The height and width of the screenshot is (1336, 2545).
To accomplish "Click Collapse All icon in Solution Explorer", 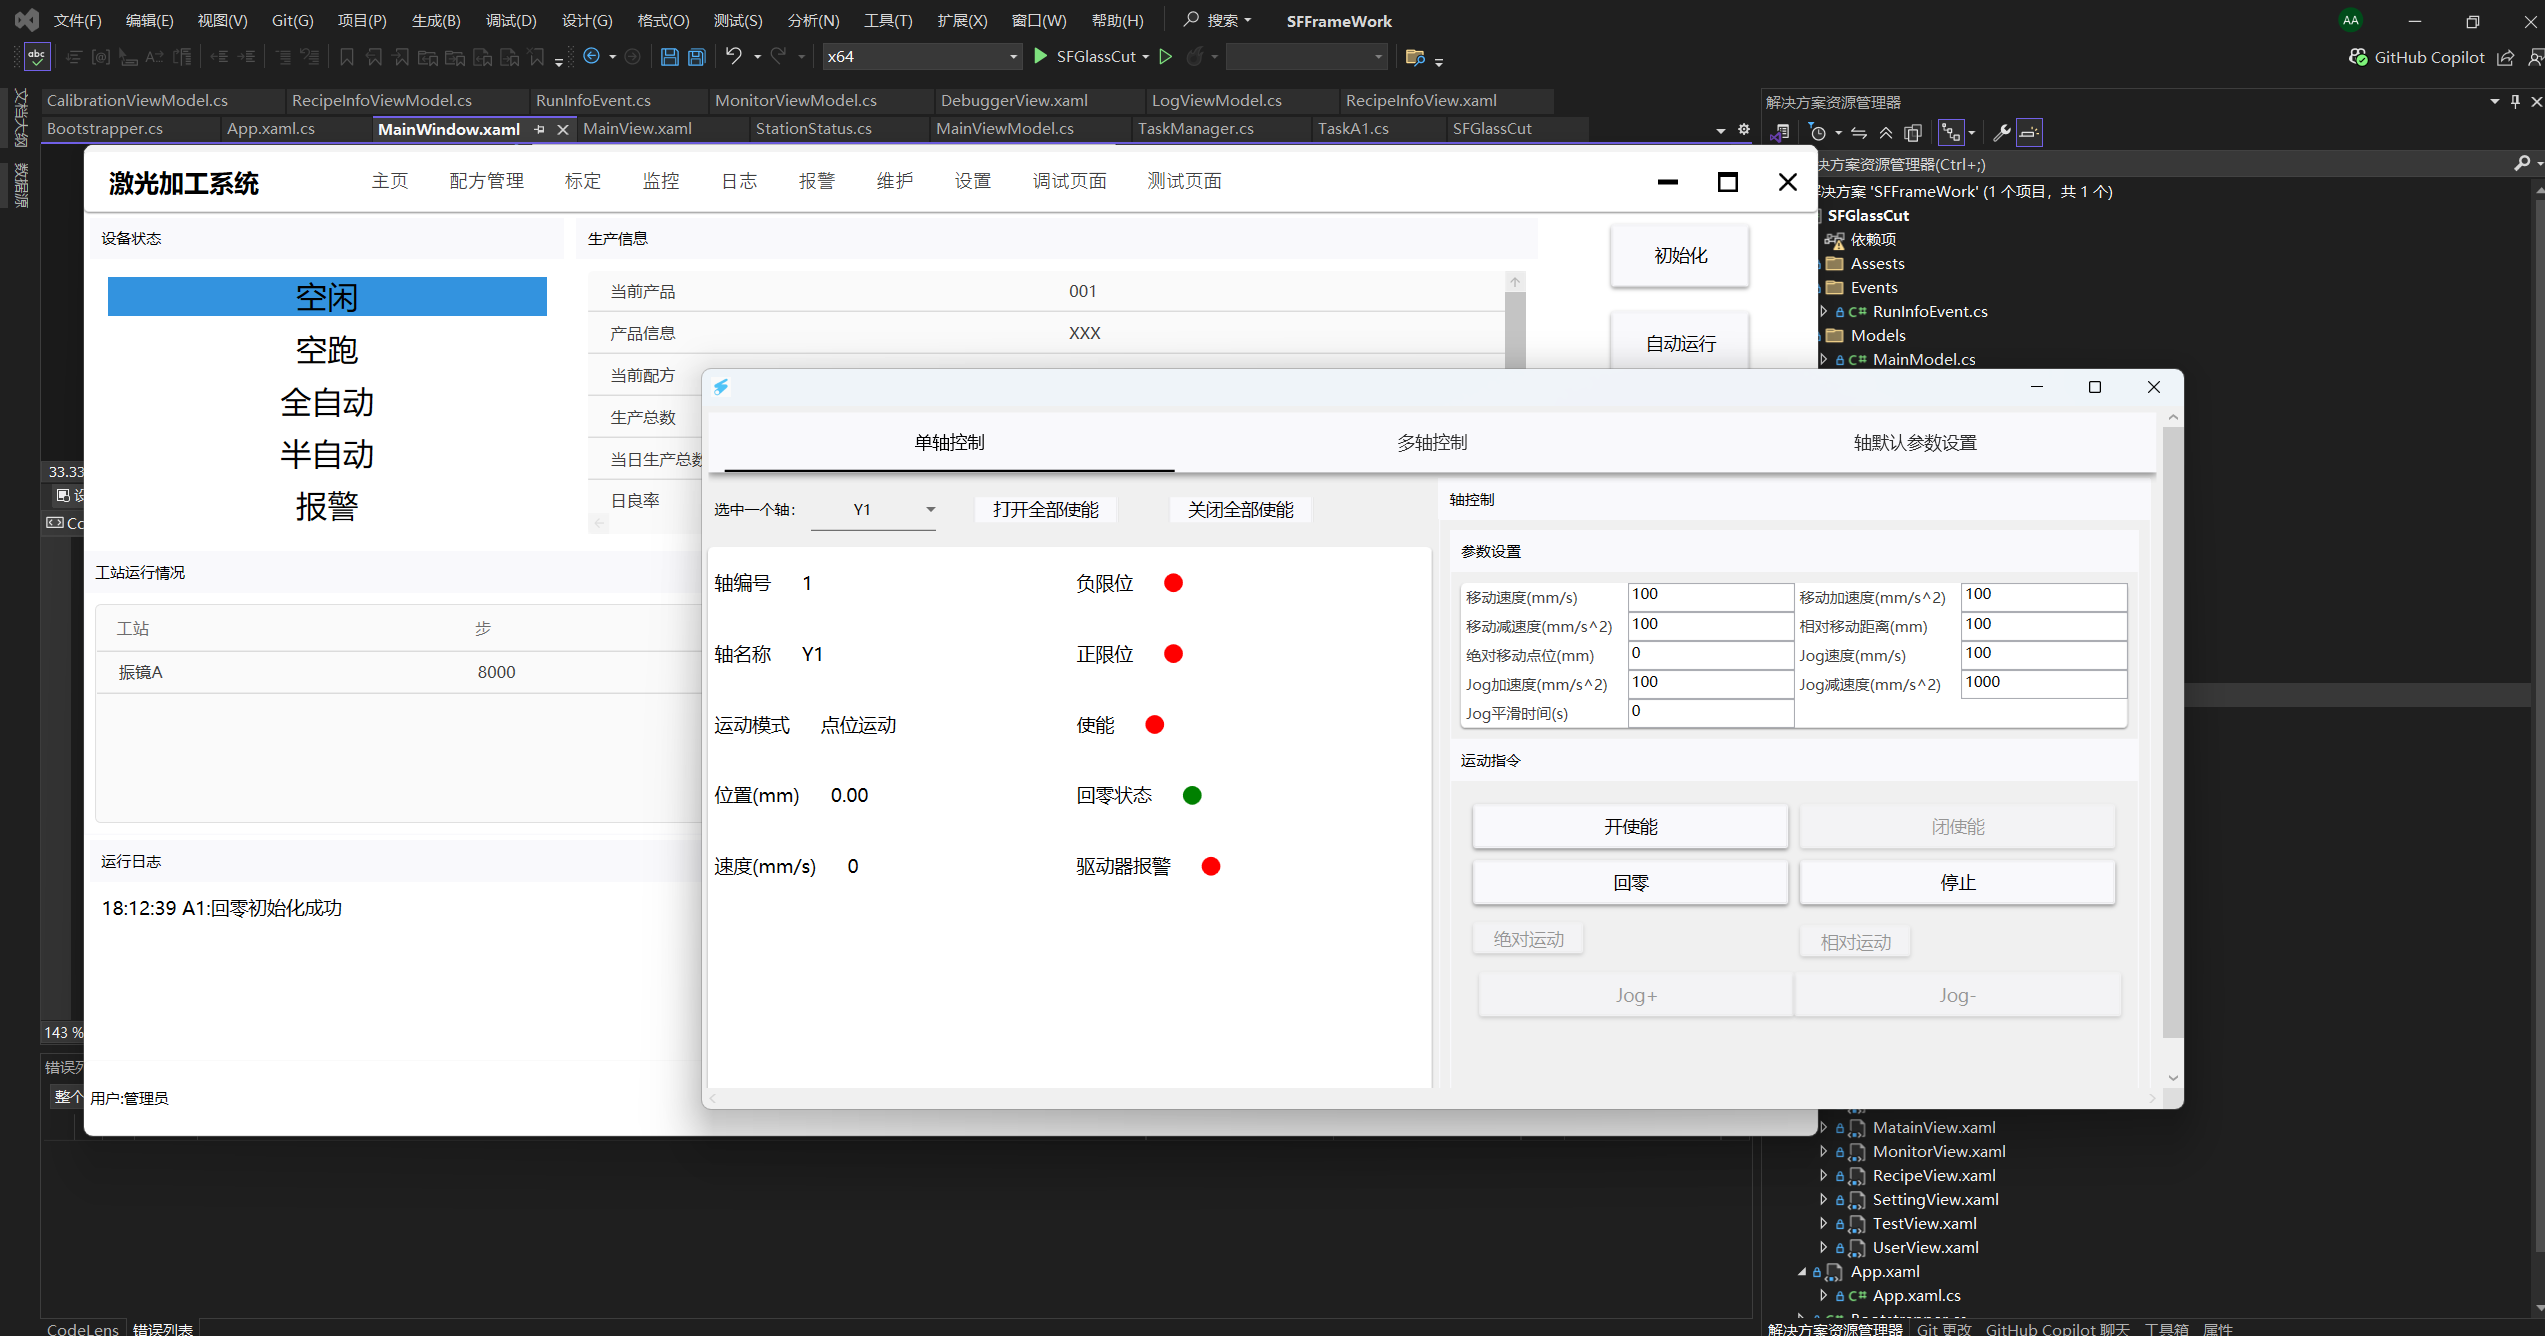I will (x=1886, y=132).
